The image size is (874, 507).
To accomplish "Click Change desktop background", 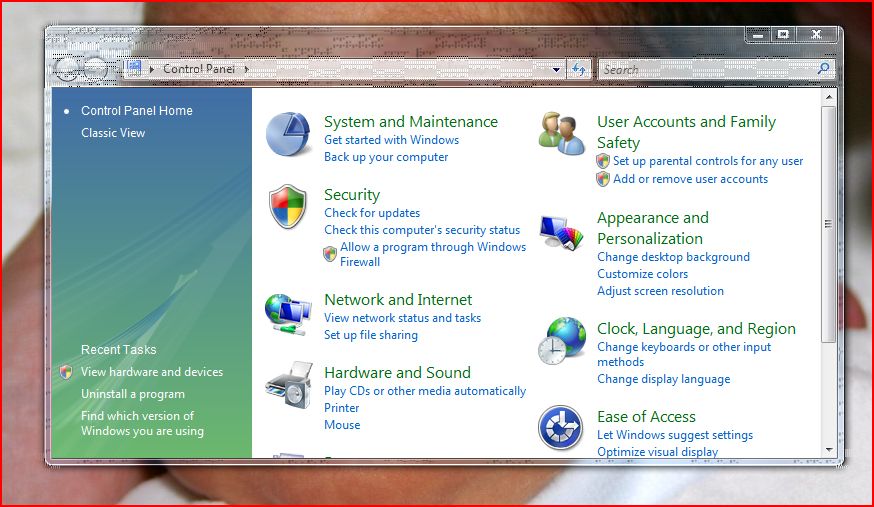I will [x=673, y=257].
